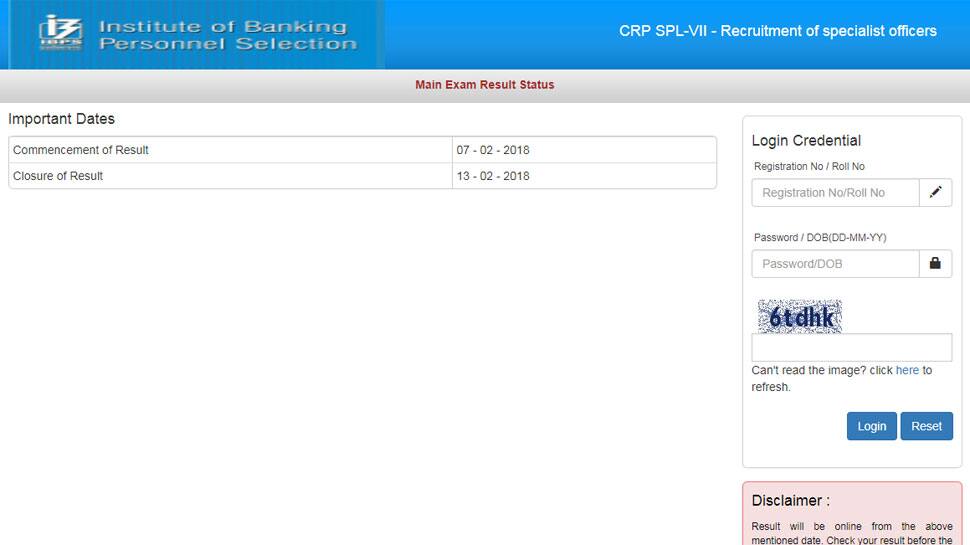
Task: Click the Reset button
Action: (x=926, y=426)
